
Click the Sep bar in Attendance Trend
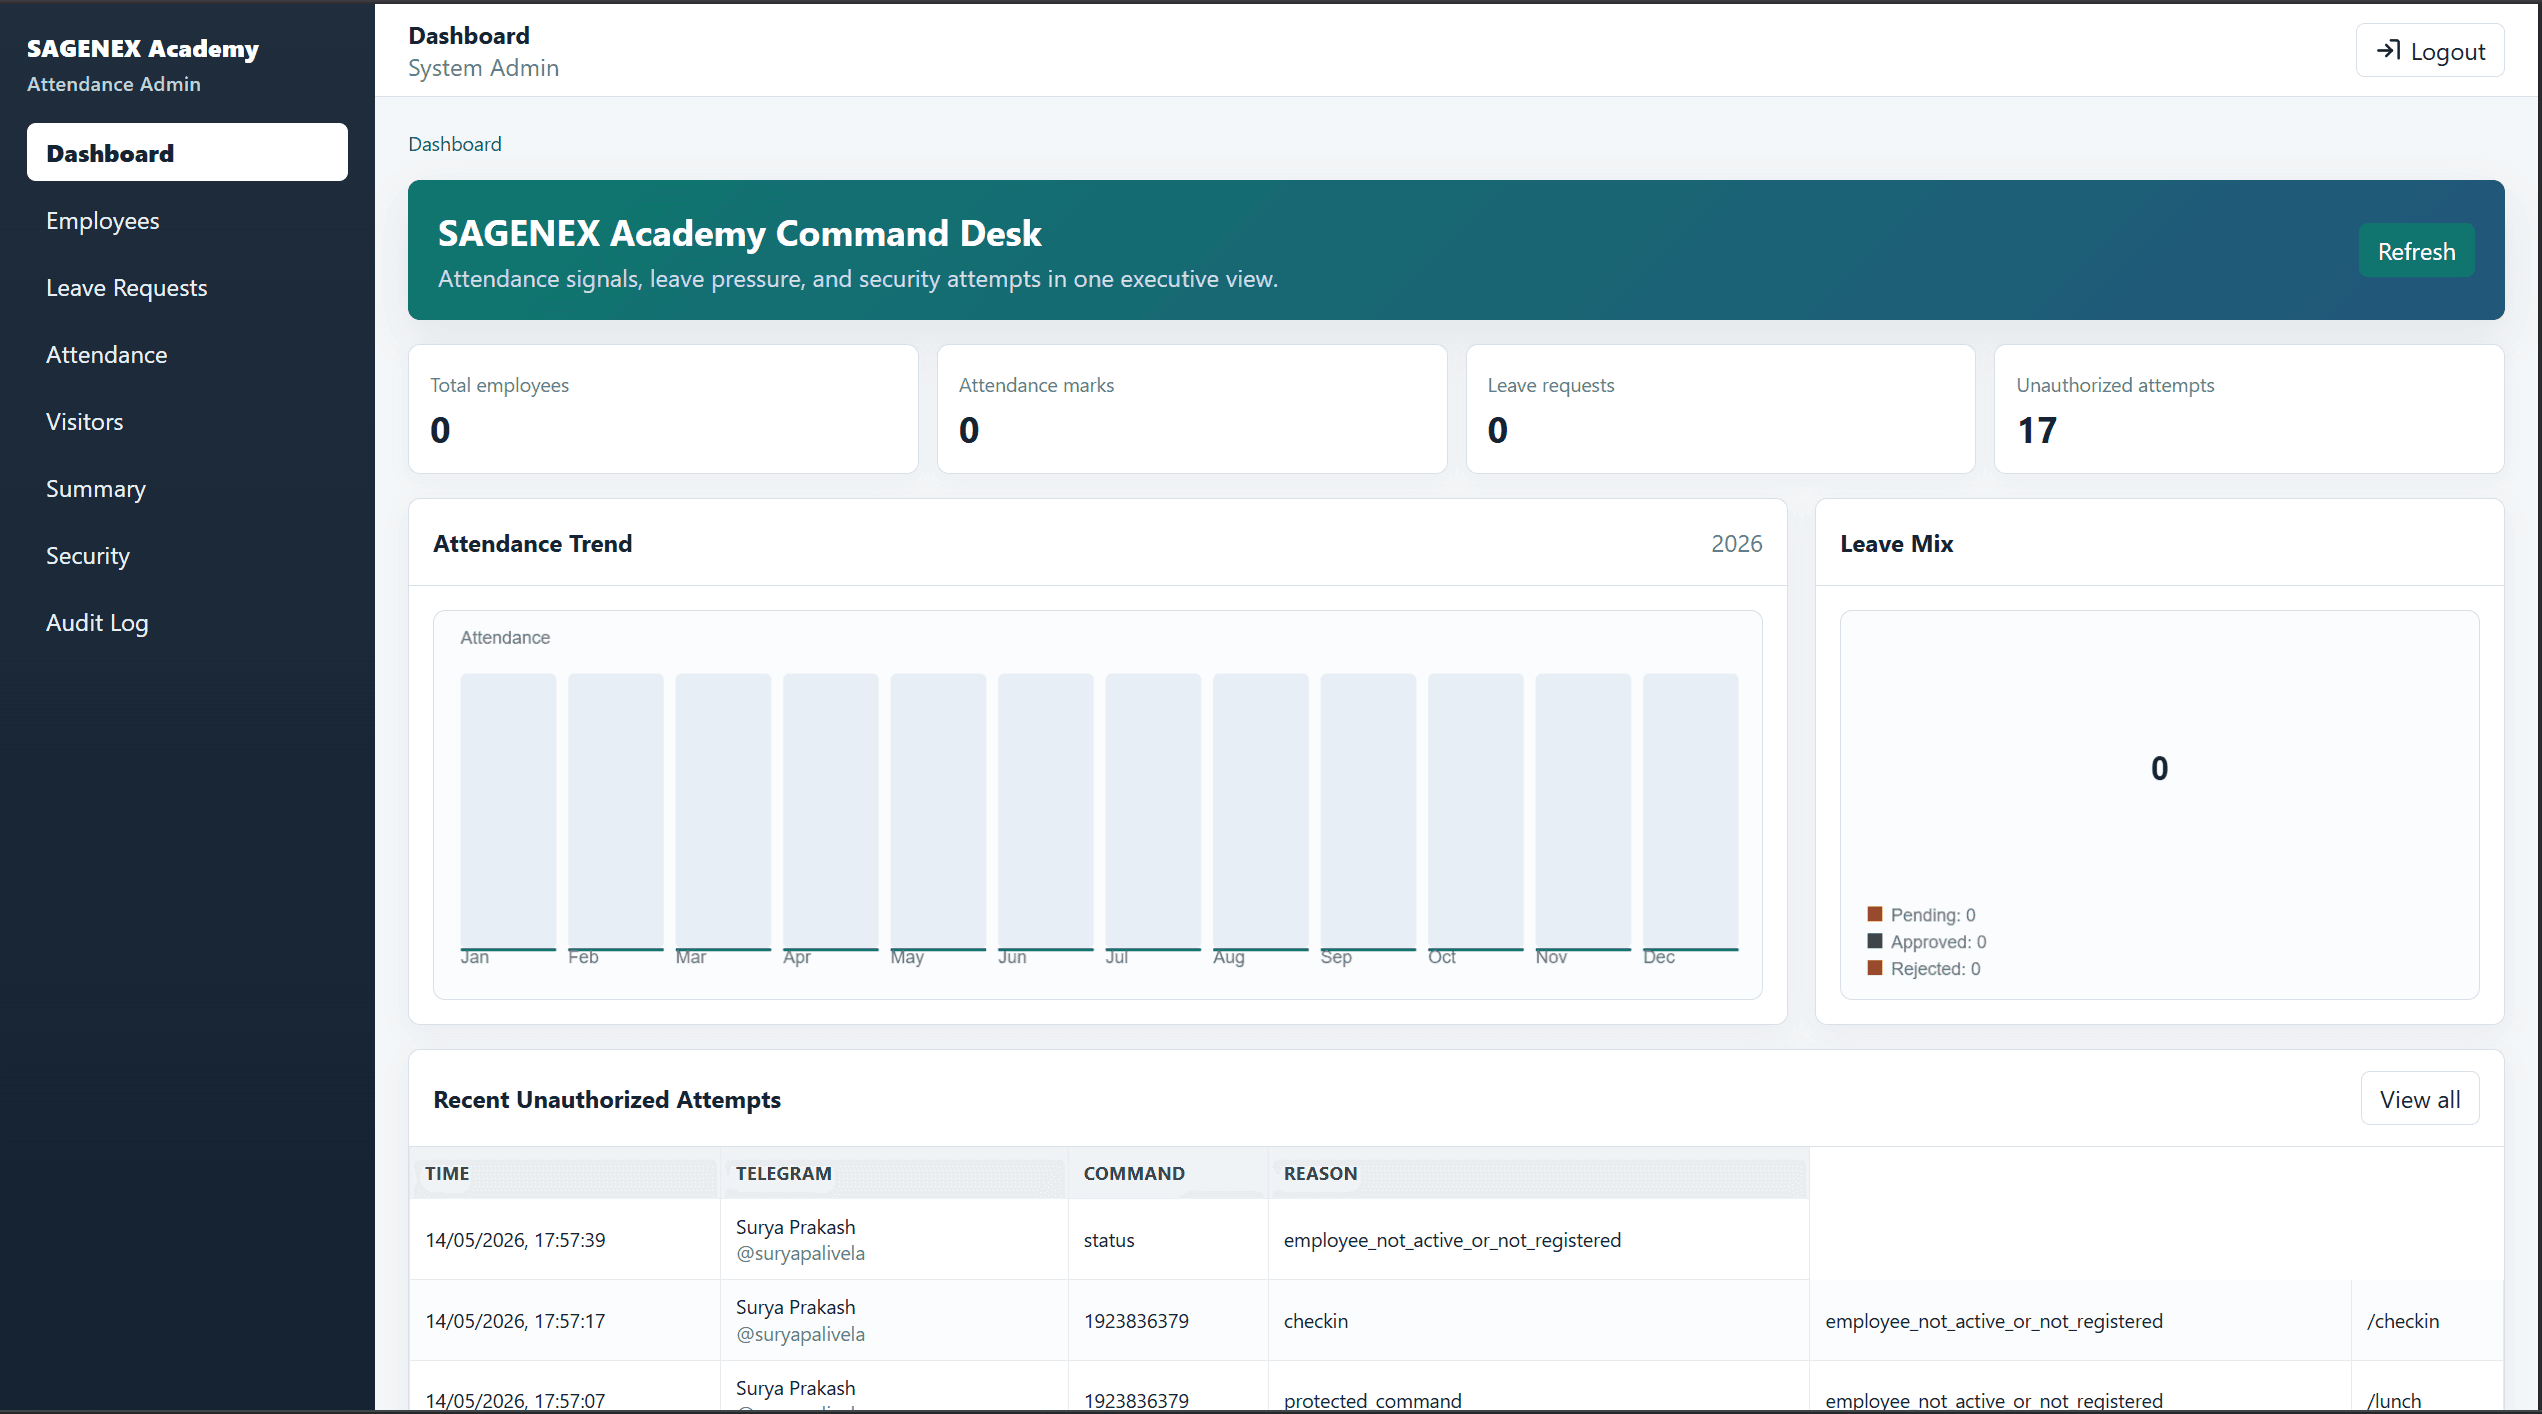(1368, 812)
